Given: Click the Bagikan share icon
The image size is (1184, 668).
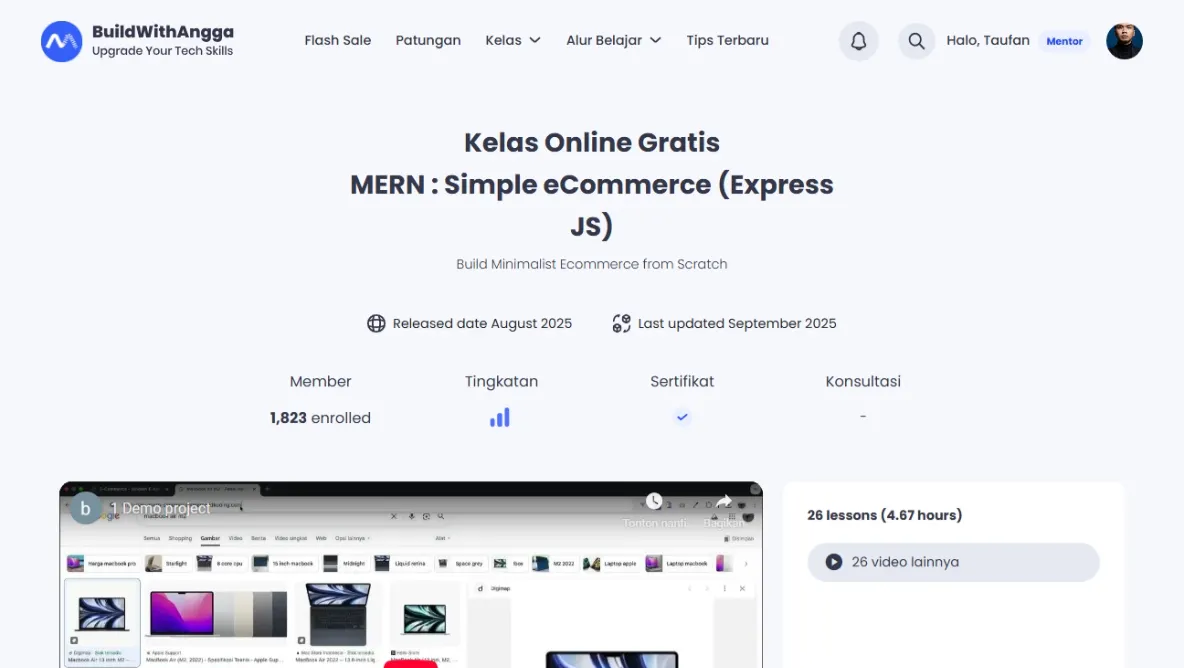Looking at the screenshot, I should [x=724, y=501].
